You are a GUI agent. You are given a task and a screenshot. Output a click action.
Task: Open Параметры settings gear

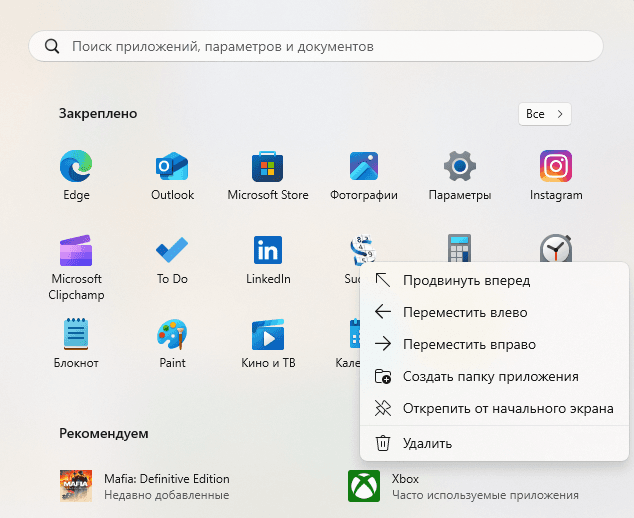460,166
